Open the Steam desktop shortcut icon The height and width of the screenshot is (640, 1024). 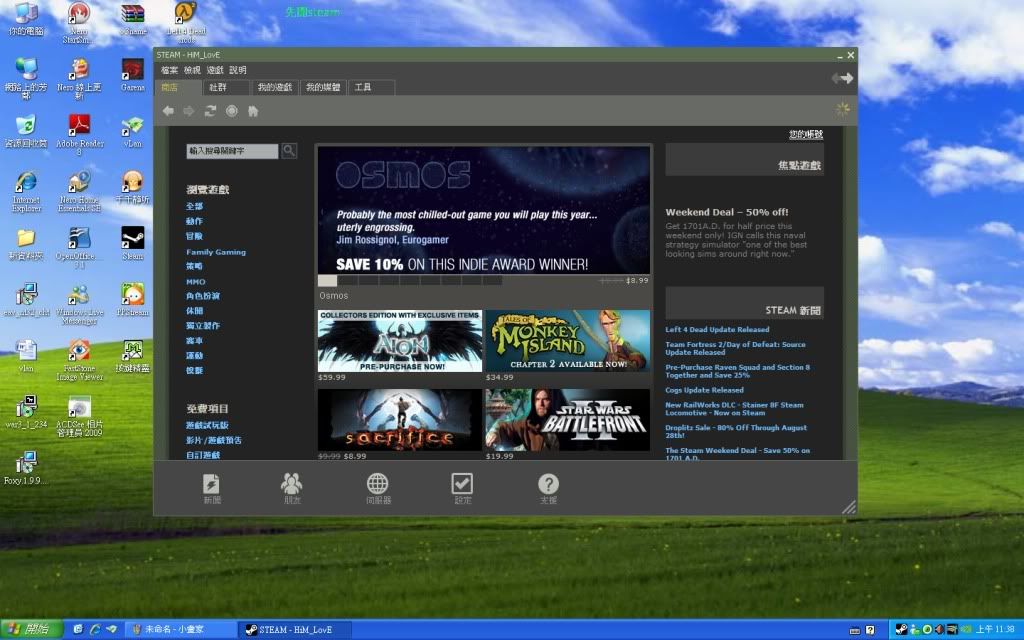coord(133,244)
